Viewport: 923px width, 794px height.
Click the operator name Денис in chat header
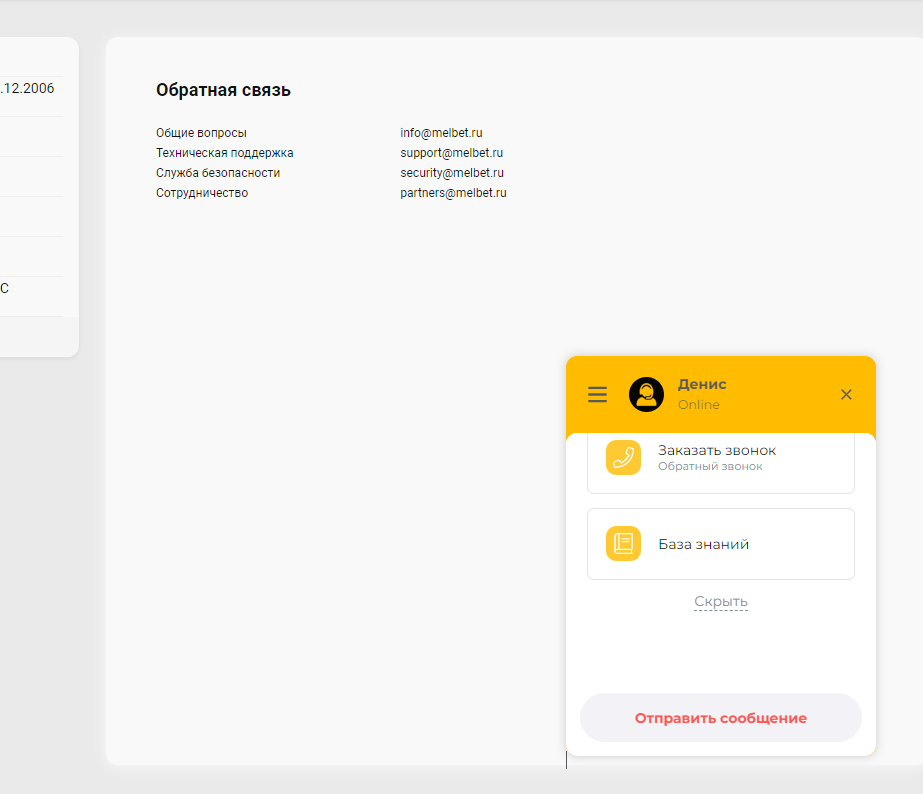[702, 384]
